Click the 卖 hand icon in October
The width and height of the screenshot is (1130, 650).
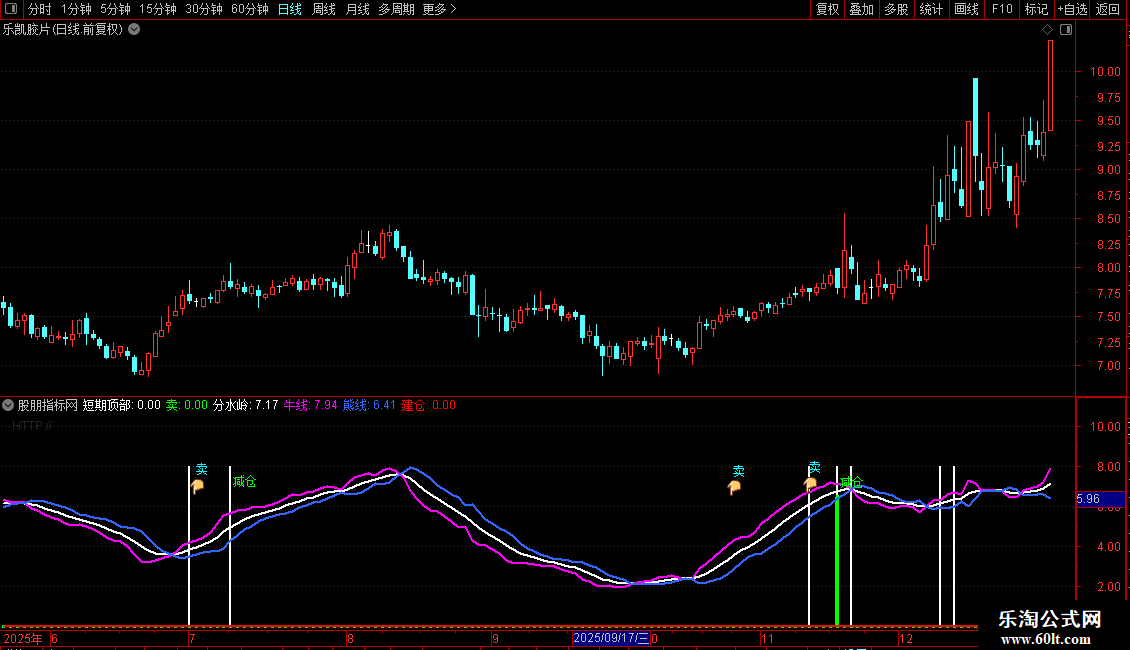pos(734,488)
